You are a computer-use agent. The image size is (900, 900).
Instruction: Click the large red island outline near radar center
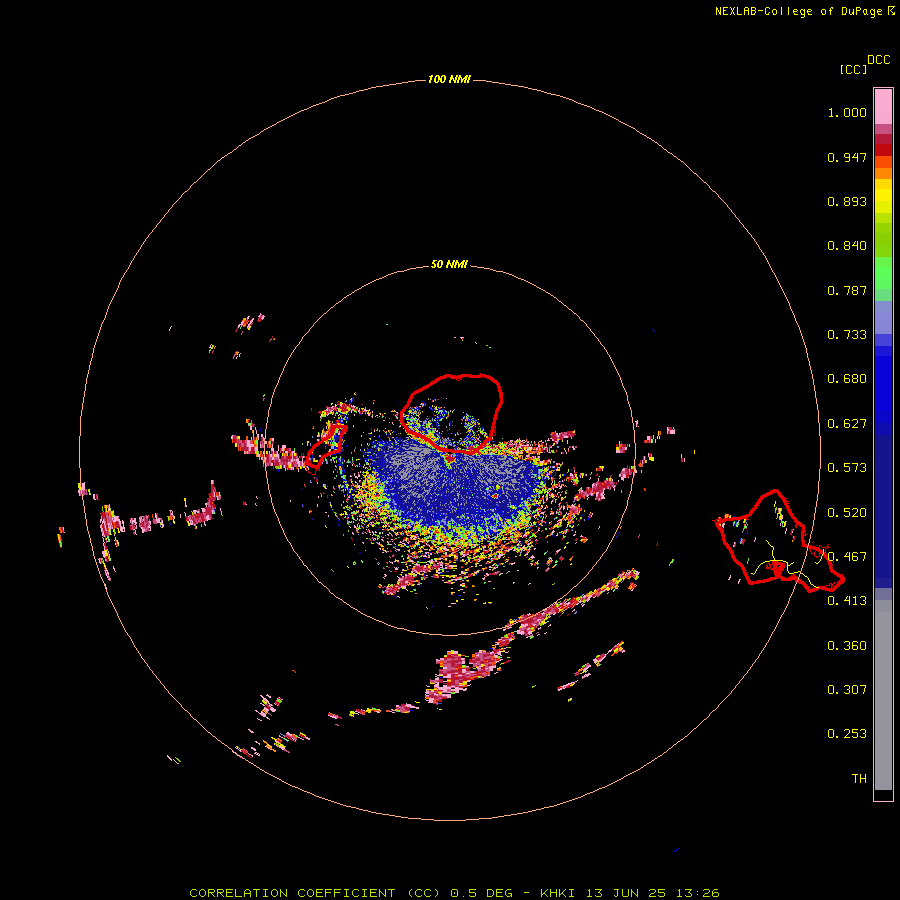pos(451,414)
